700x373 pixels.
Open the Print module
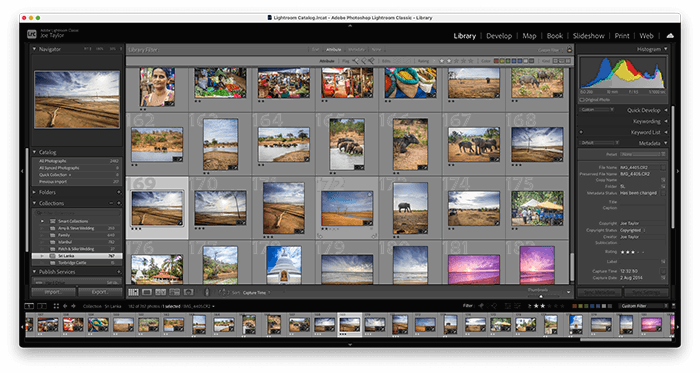[621, 36]
